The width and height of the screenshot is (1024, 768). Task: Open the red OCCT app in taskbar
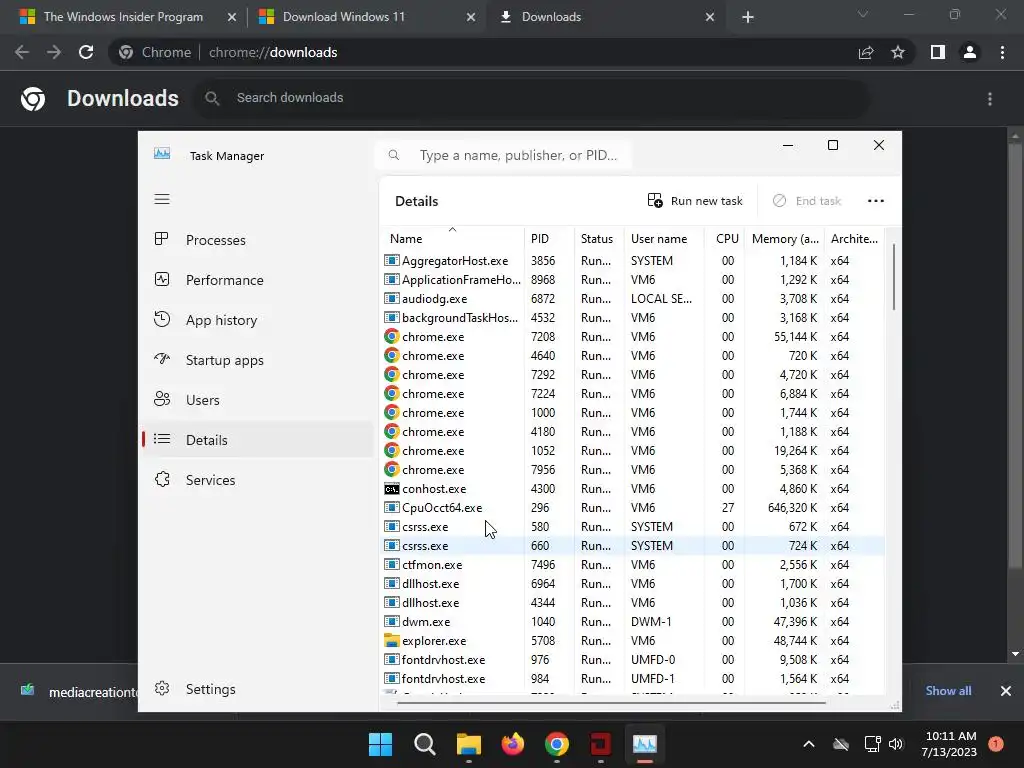pos(600,744)
